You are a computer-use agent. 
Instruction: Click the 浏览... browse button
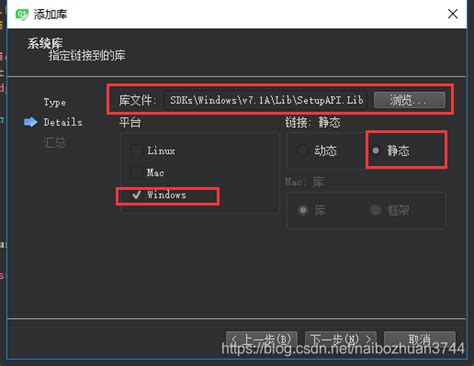click(x=410, y=100)
